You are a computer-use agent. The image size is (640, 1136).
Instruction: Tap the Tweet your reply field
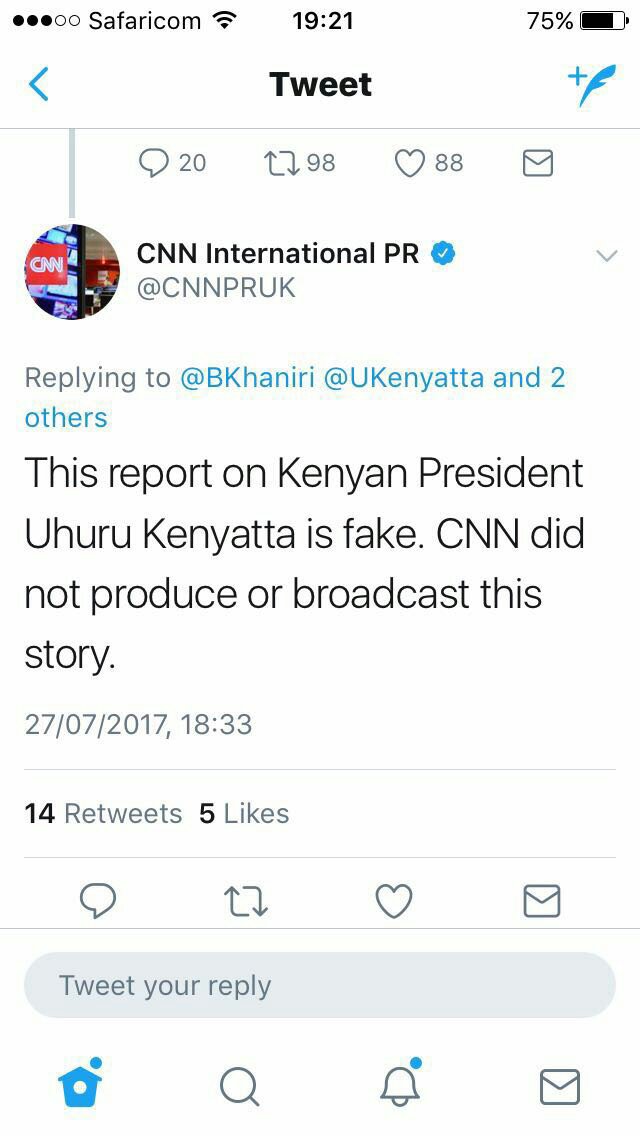tap(320, 985)
